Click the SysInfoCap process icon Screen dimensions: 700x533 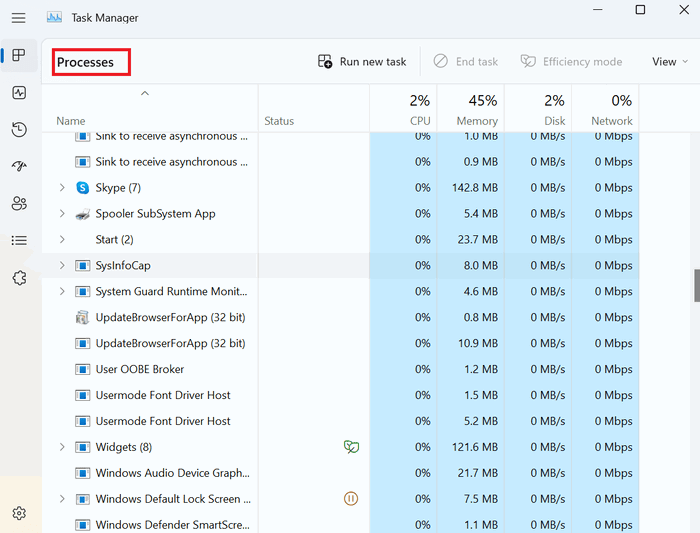click(x=83, y=266)
